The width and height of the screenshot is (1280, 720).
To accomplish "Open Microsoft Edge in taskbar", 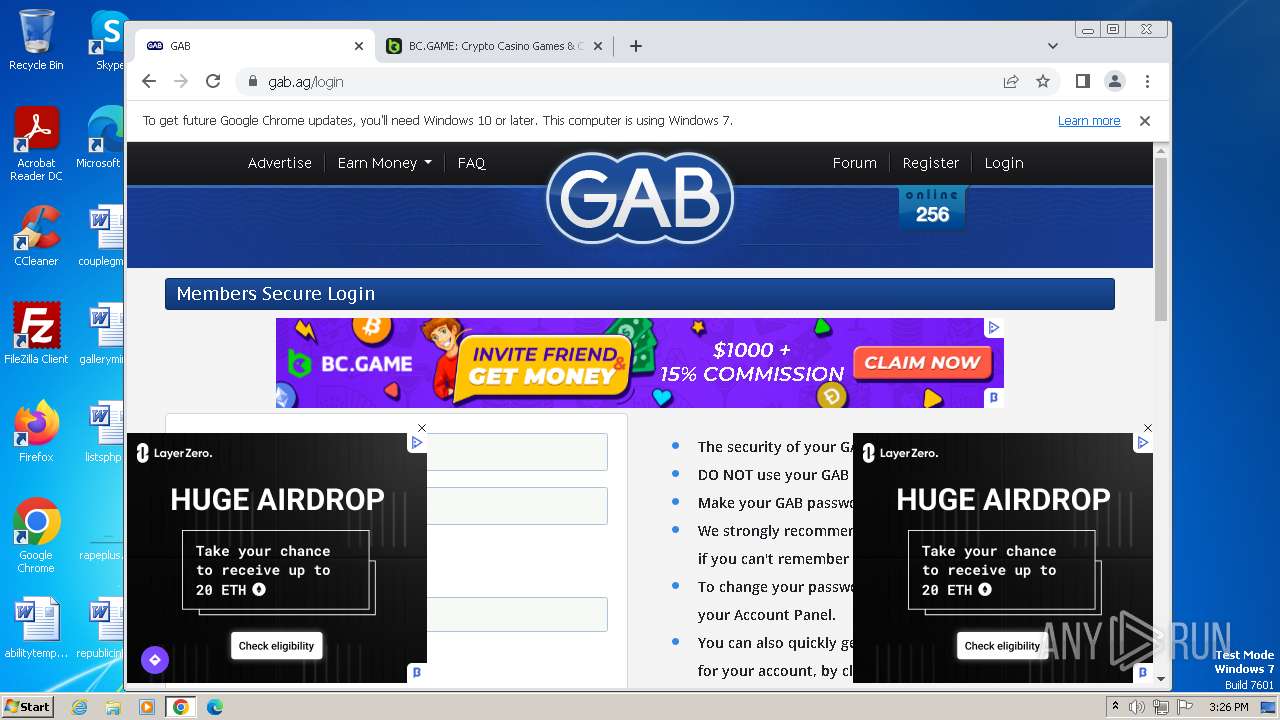I will pos(215,707).
